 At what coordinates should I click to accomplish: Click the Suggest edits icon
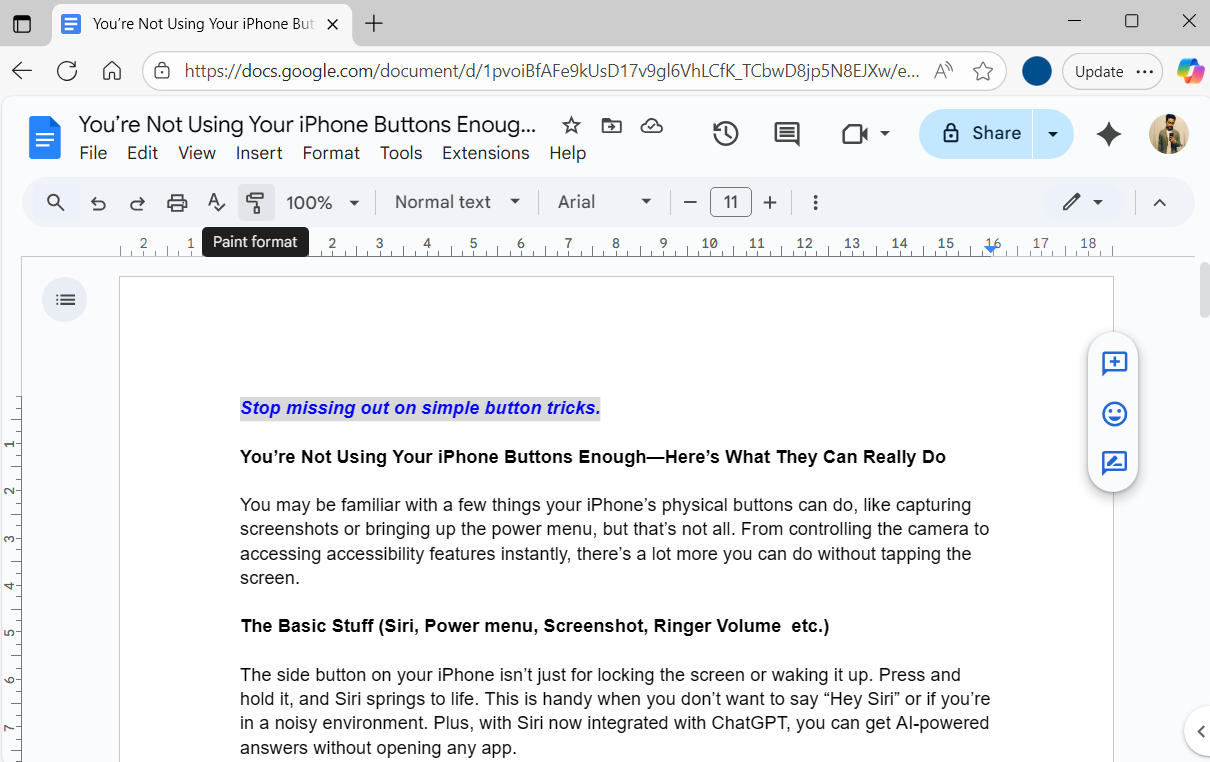1114,463
